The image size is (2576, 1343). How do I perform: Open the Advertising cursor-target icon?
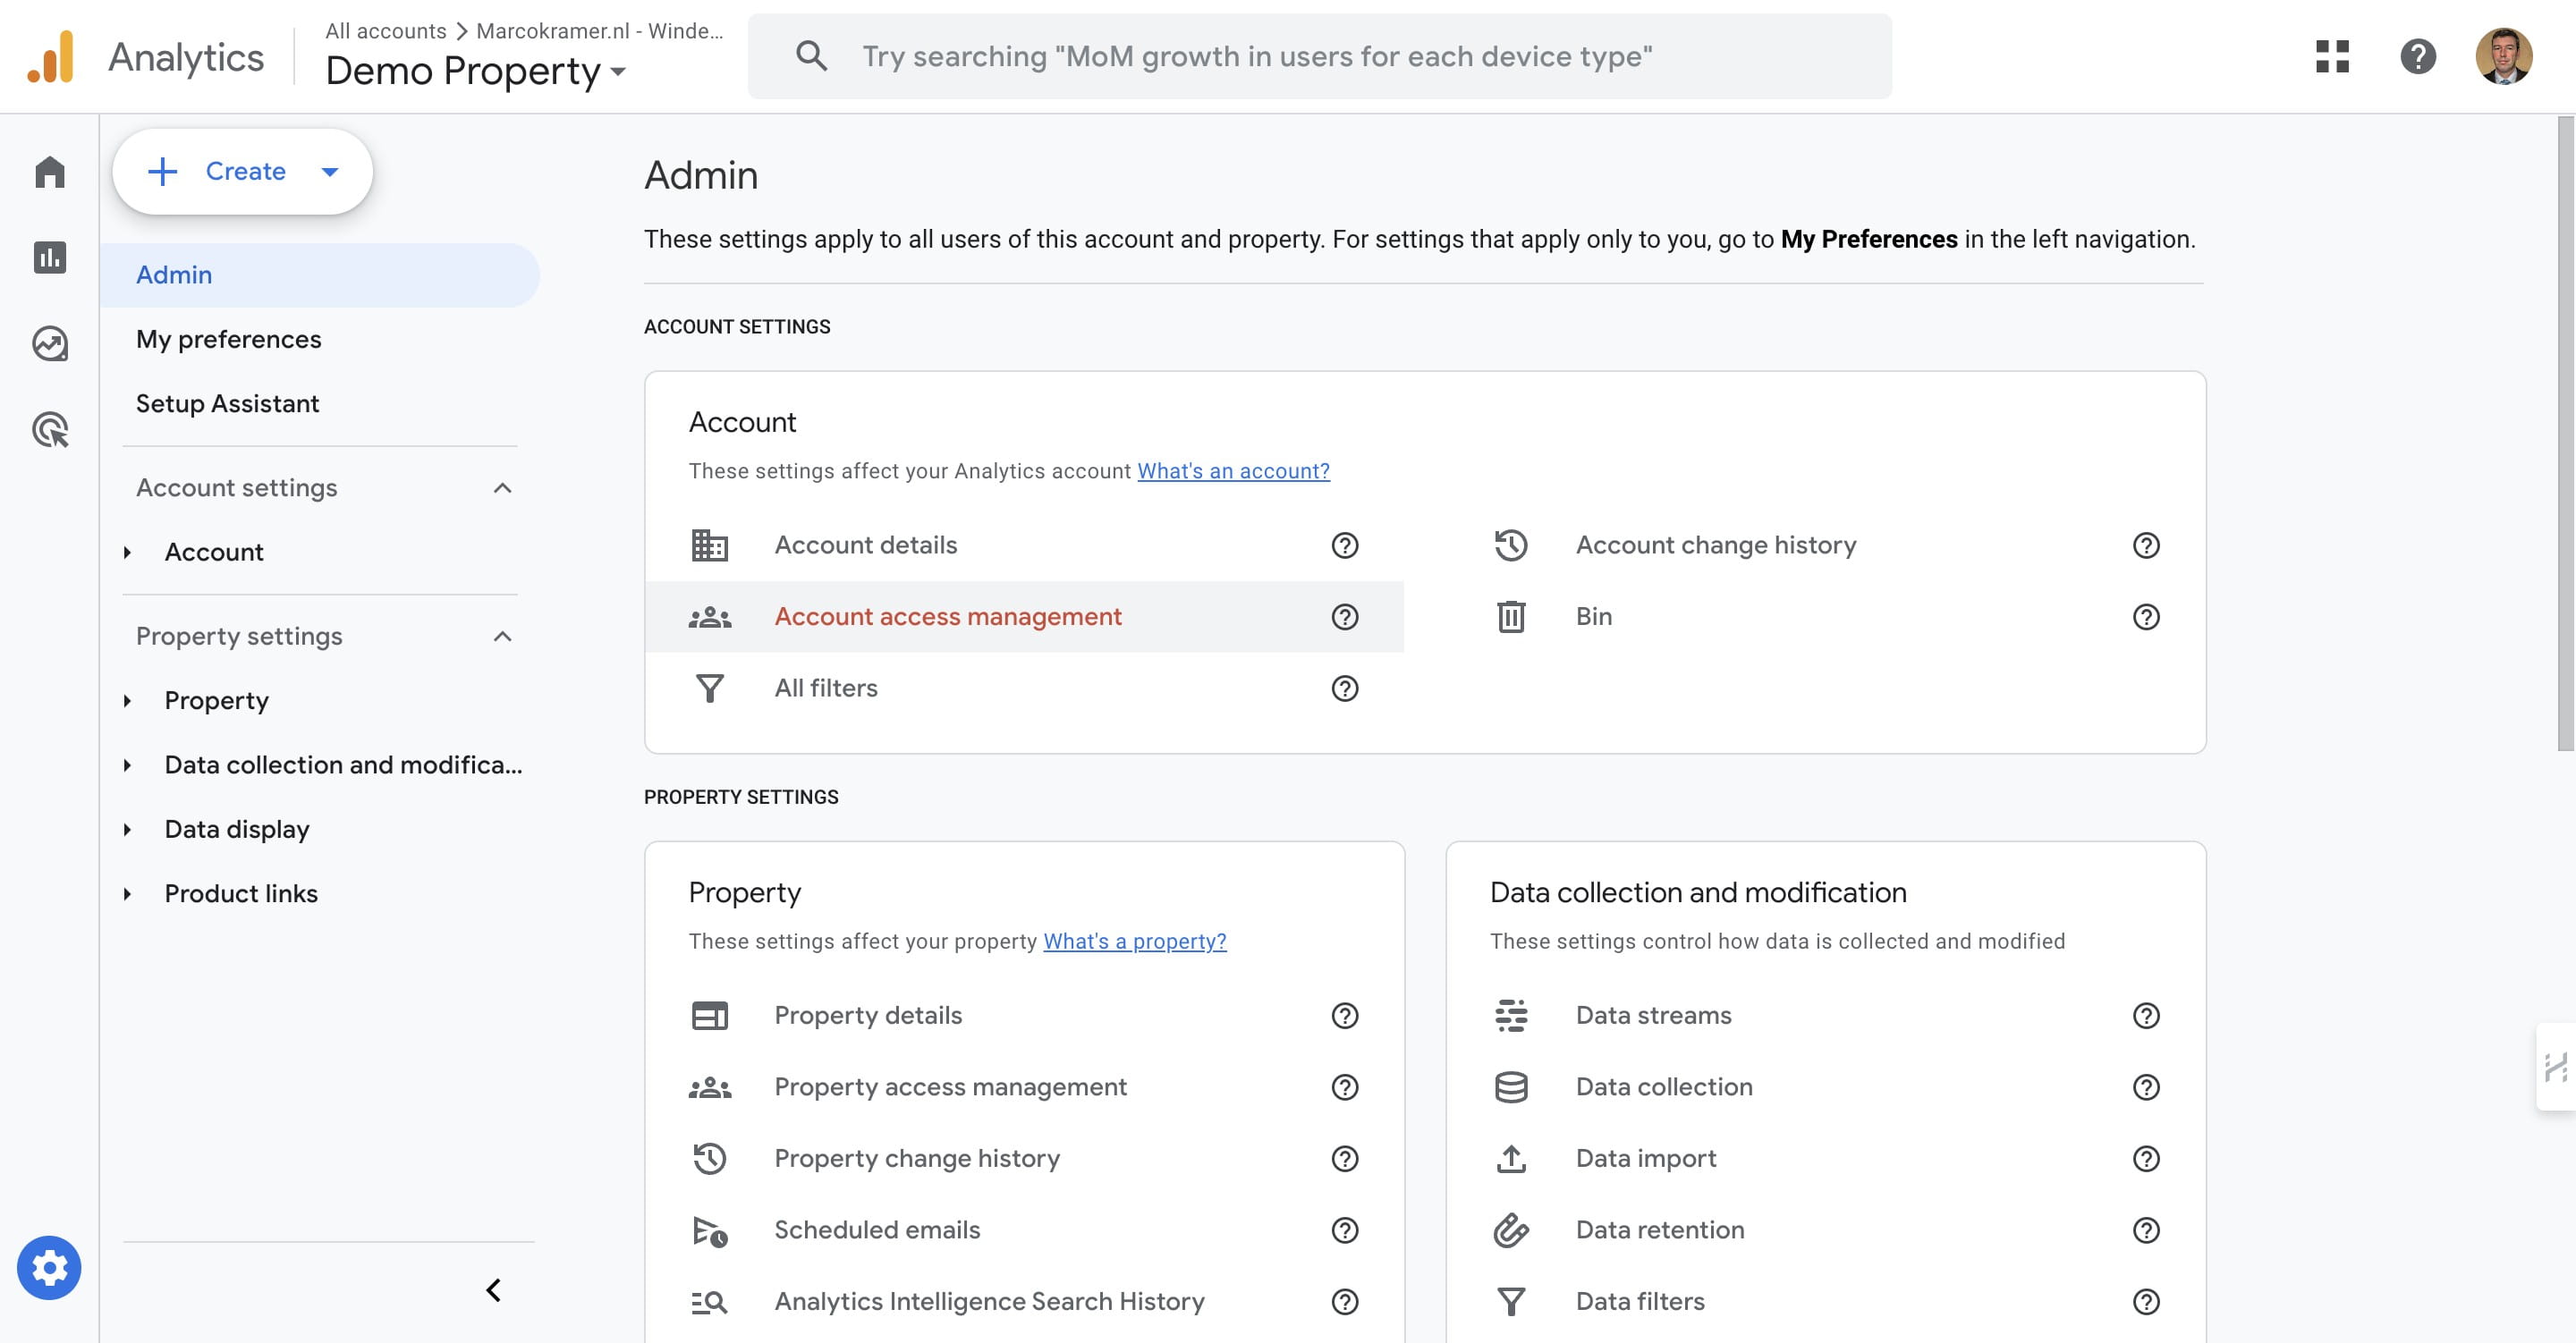(x=49, y=430)
